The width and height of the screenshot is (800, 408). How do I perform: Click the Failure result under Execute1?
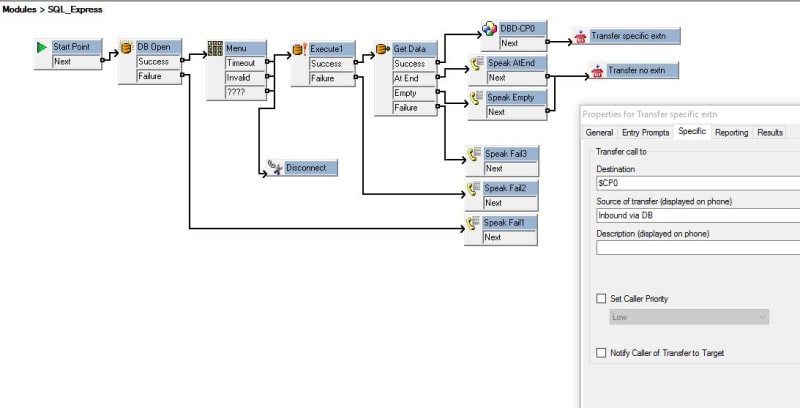coord(331,79)
